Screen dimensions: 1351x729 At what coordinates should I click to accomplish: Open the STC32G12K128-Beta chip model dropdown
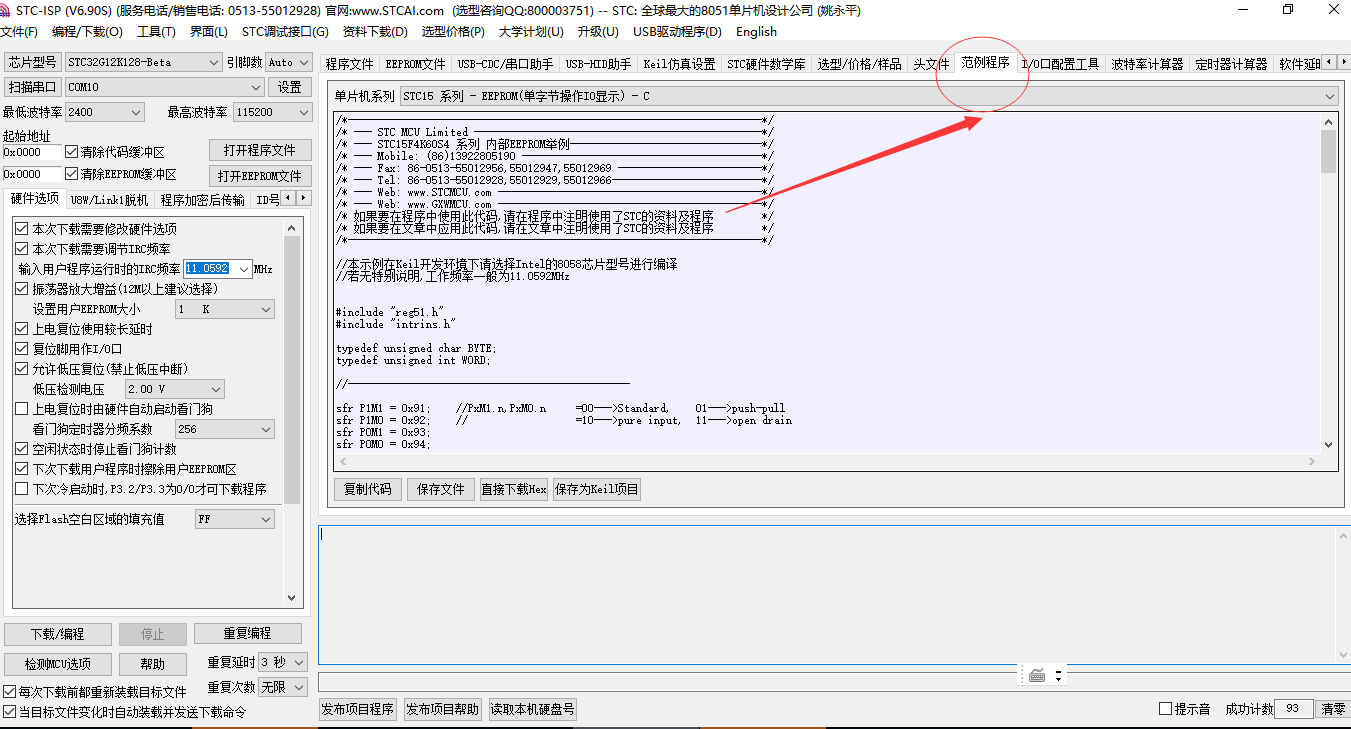click(143, 62)
